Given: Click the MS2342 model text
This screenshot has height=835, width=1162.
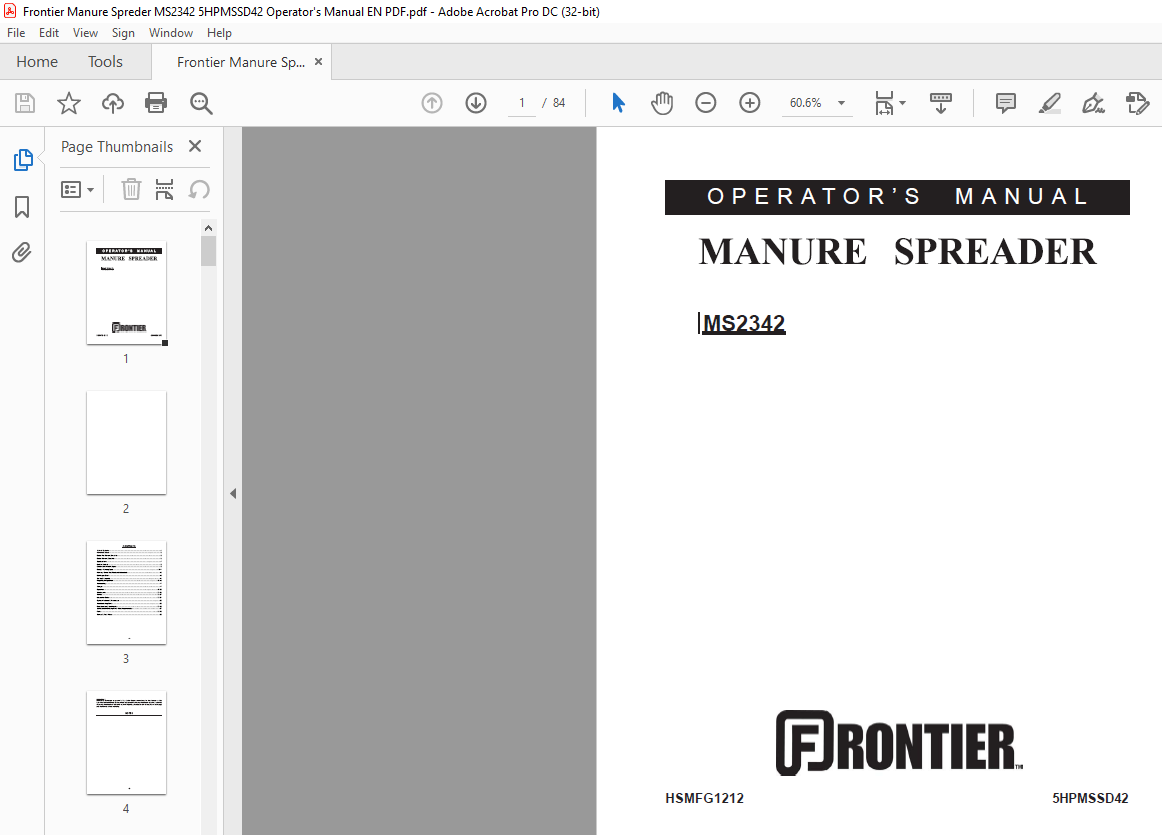Looking at the screenshot, I should [744, 324].
